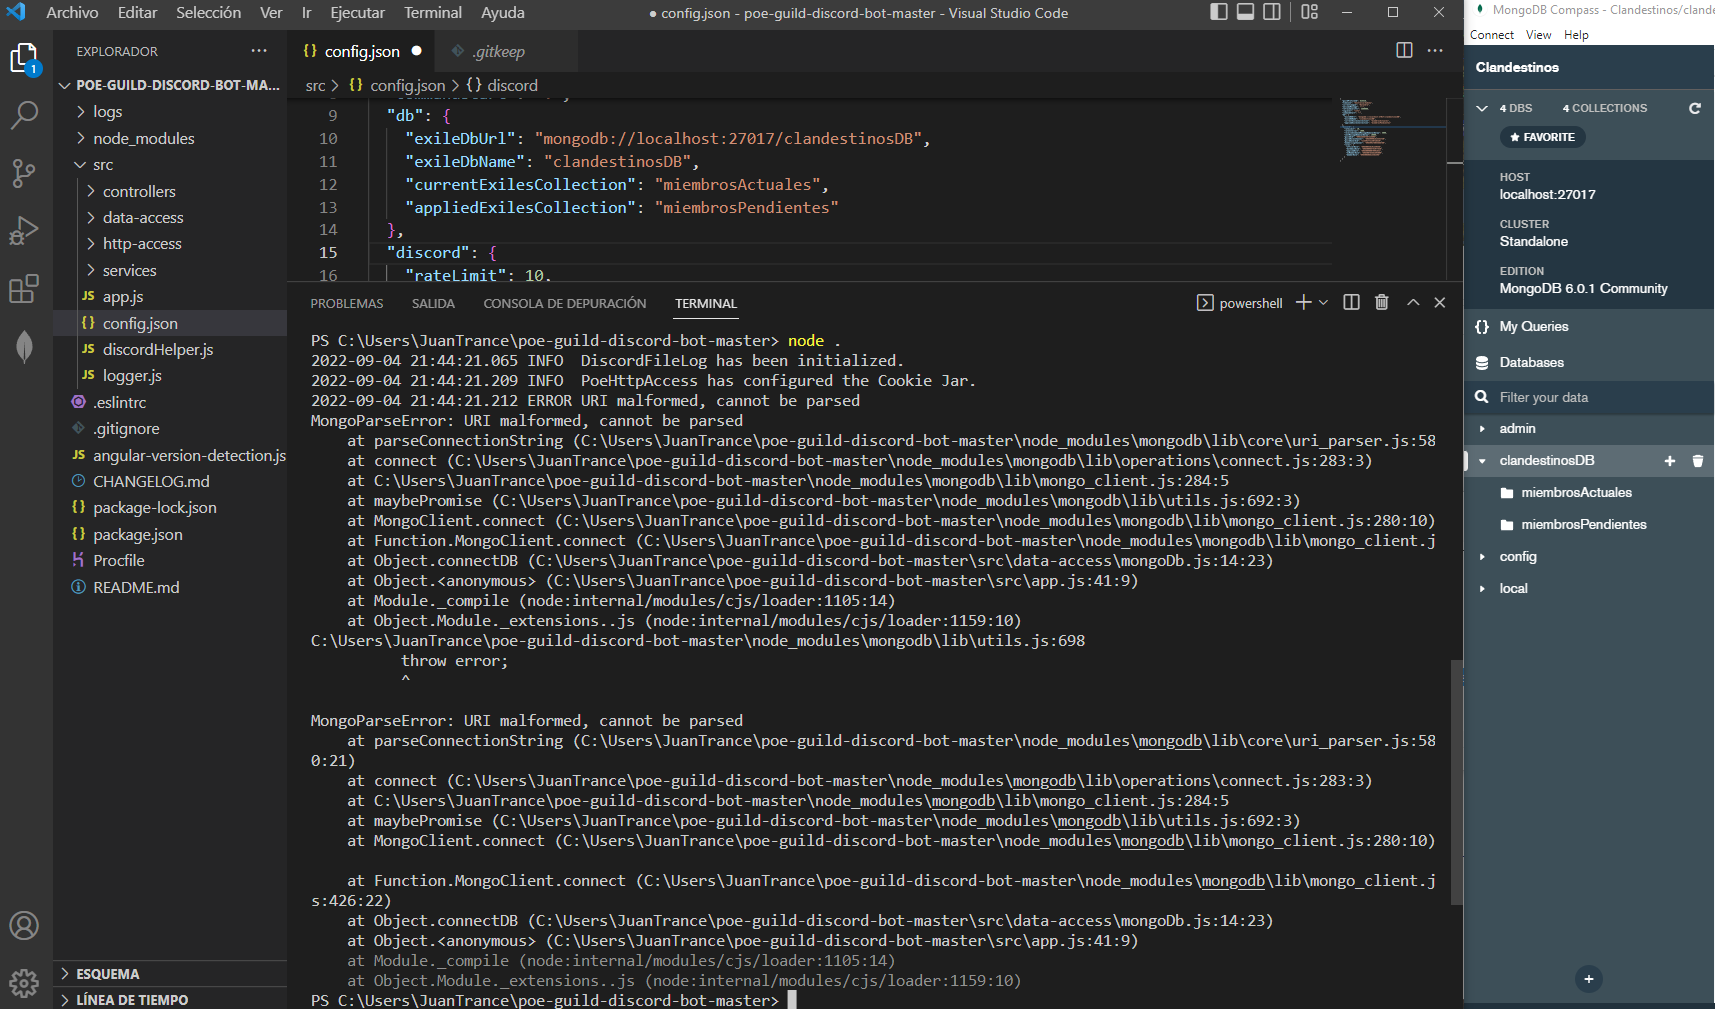
Task: Split the terminal panel
Action: tap(1351, 302)
